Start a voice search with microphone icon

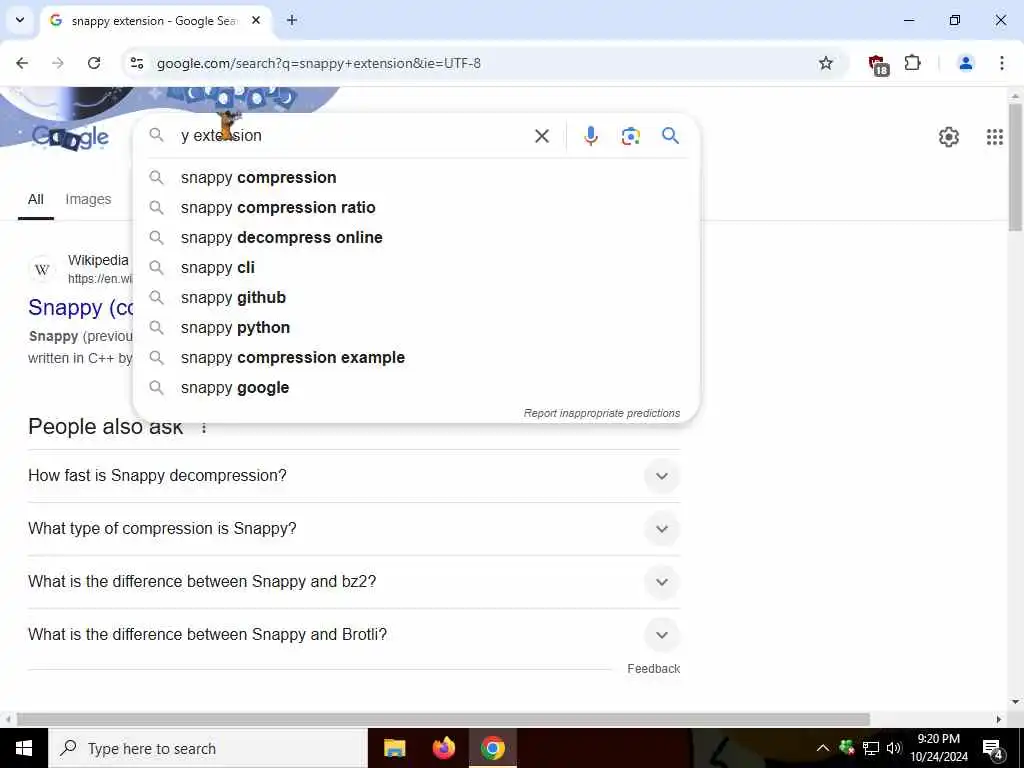coord(590,136)
